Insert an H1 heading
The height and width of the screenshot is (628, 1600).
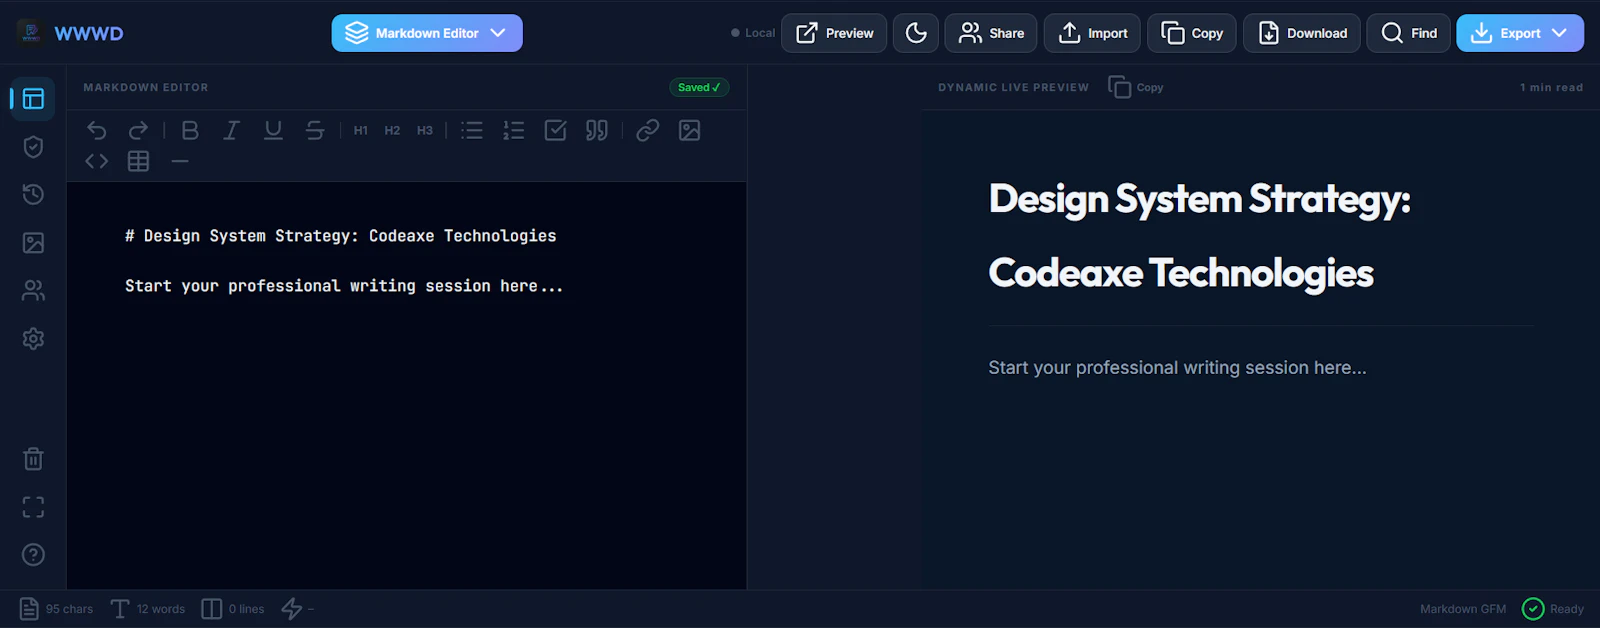click(361, 131)
